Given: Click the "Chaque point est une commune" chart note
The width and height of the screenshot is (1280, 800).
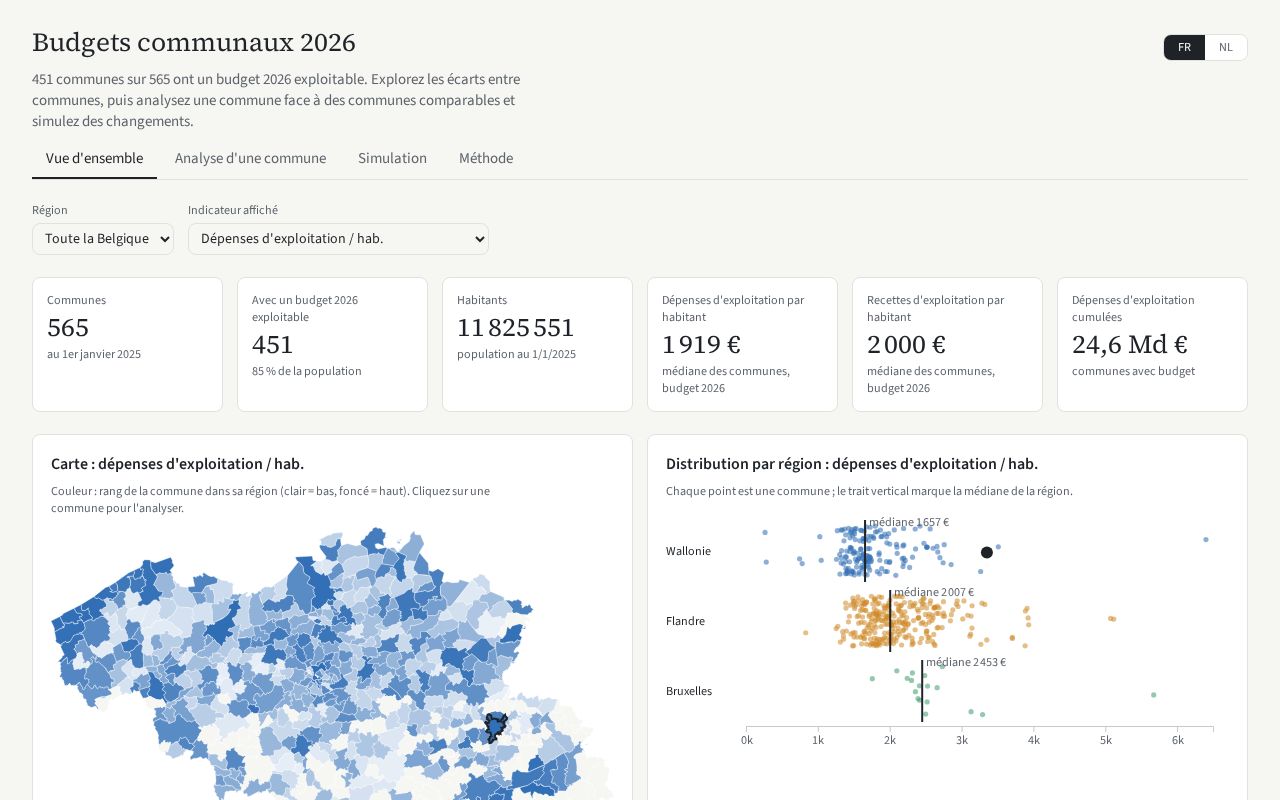Looking at the screenshot, I should 869,491.
